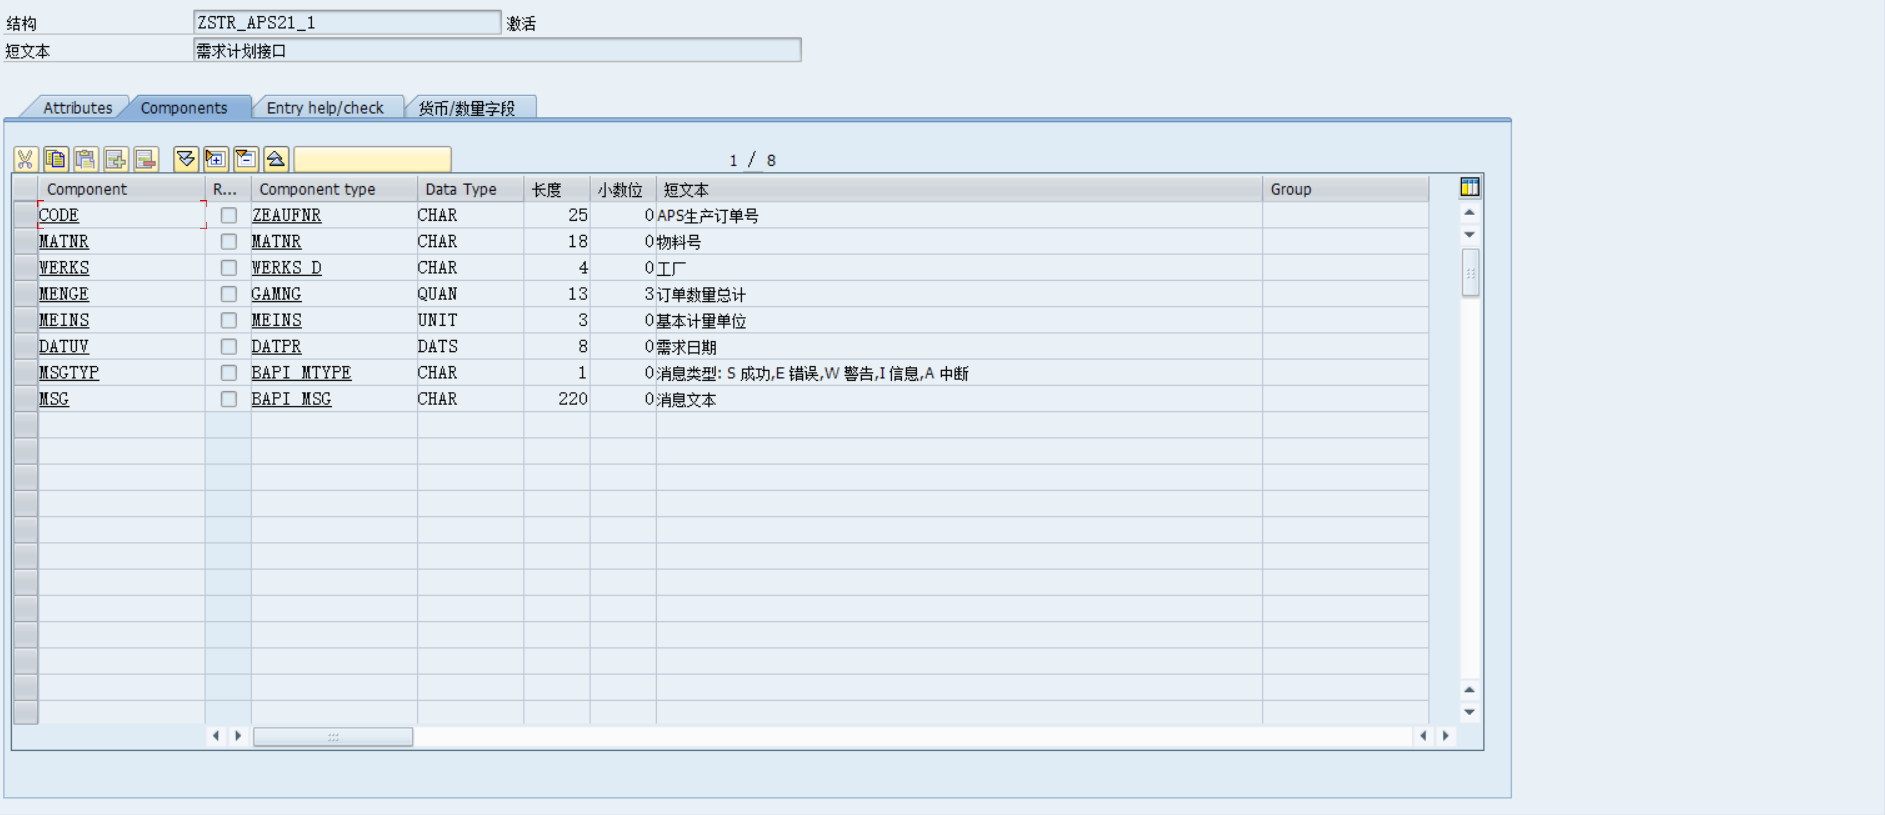Click the Cut scissors icon

25,159
